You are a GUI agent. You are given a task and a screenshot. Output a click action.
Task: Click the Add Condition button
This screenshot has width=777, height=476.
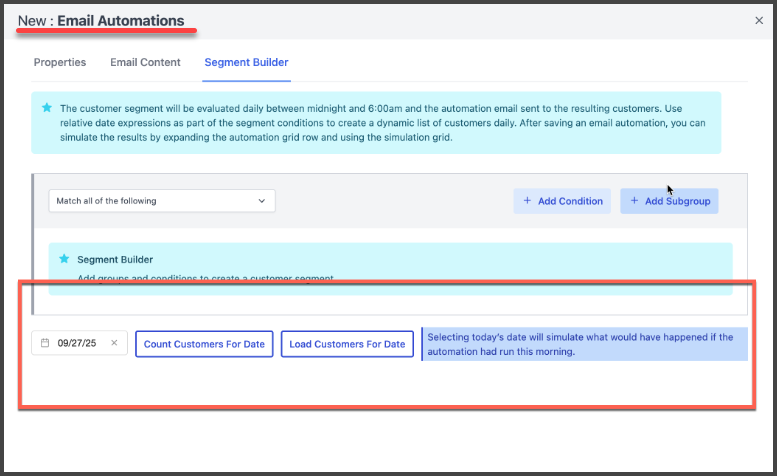[x=562, y=201]
